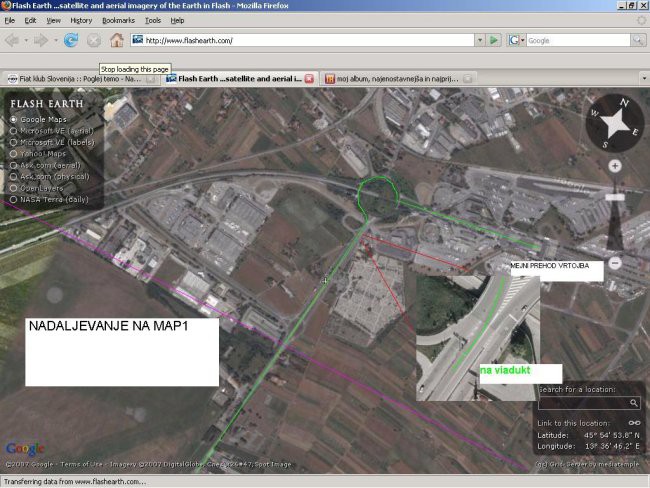Go forward with the Forward arrow button
The height and width of the screenshot is (488, 650).
[x=41, y=41]
